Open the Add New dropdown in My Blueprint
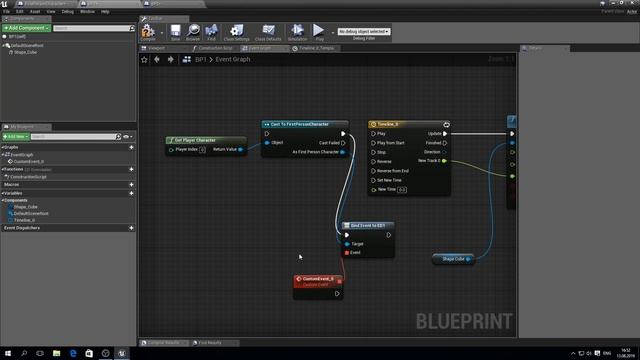The width and height of the screenshot is (640, 360). [16, 136]
